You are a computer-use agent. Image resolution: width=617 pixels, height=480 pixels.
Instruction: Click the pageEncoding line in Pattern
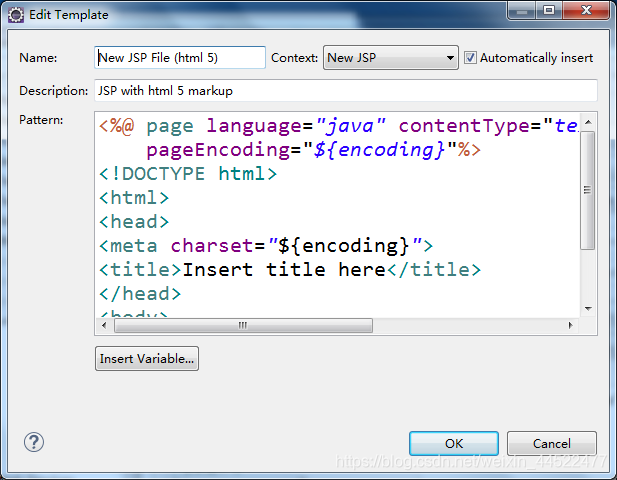tap(313, 150)
